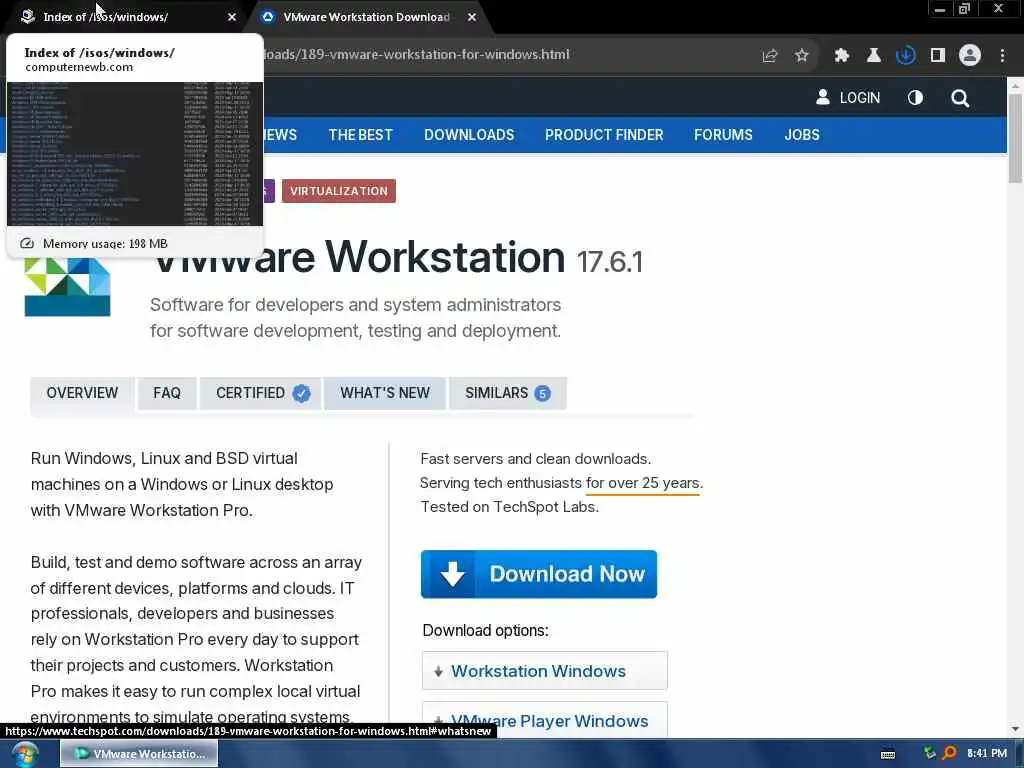The image size is (1024, 768).
Task: Toggle dark mode contrast icon
Action: click(915, 98)
